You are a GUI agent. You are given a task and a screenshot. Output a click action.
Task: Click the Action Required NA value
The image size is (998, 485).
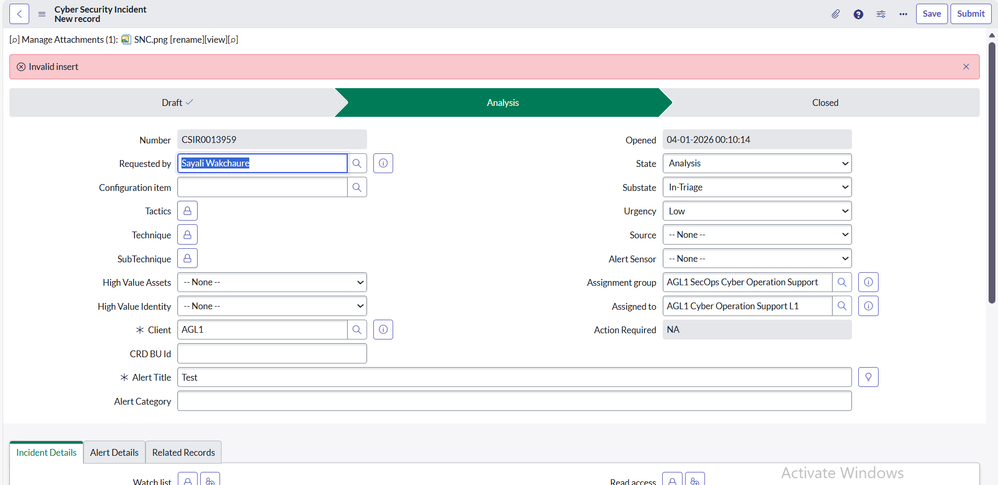[757, 330]
